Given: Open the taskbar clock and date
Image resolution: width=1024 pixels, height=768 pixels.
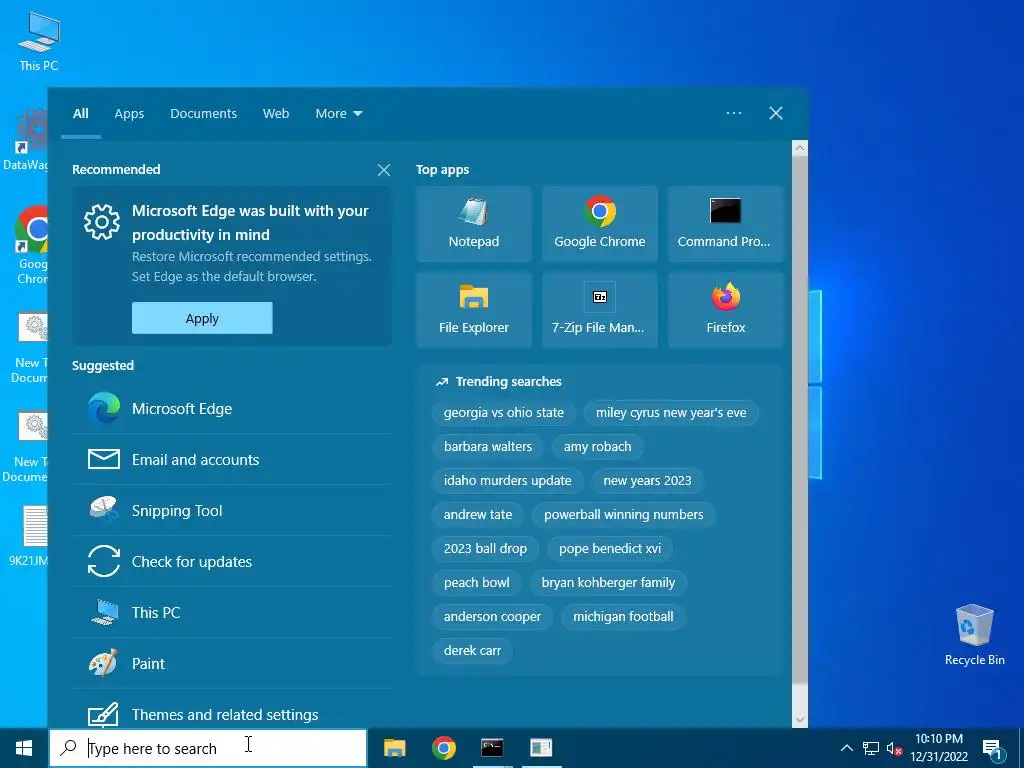Looking at the screenshot, I should pos(939,748).
